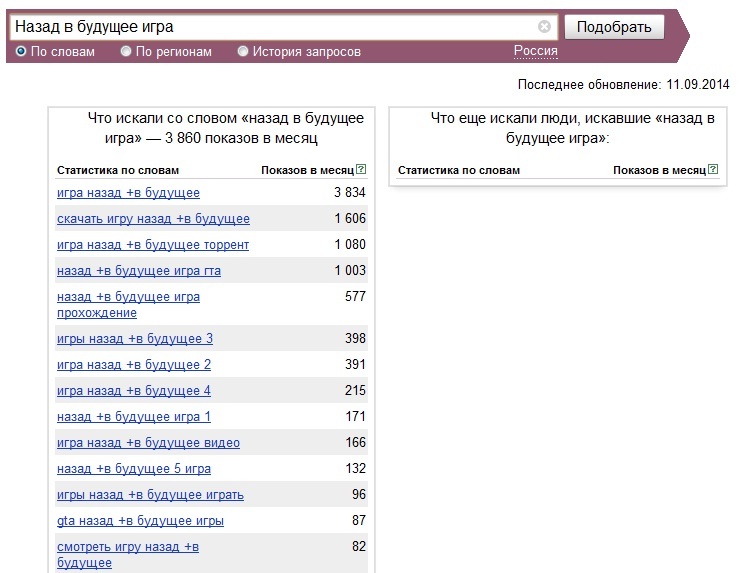Open link 'gta назад +в будущее игры'
The image size is (740, 573).
[140, 521]
